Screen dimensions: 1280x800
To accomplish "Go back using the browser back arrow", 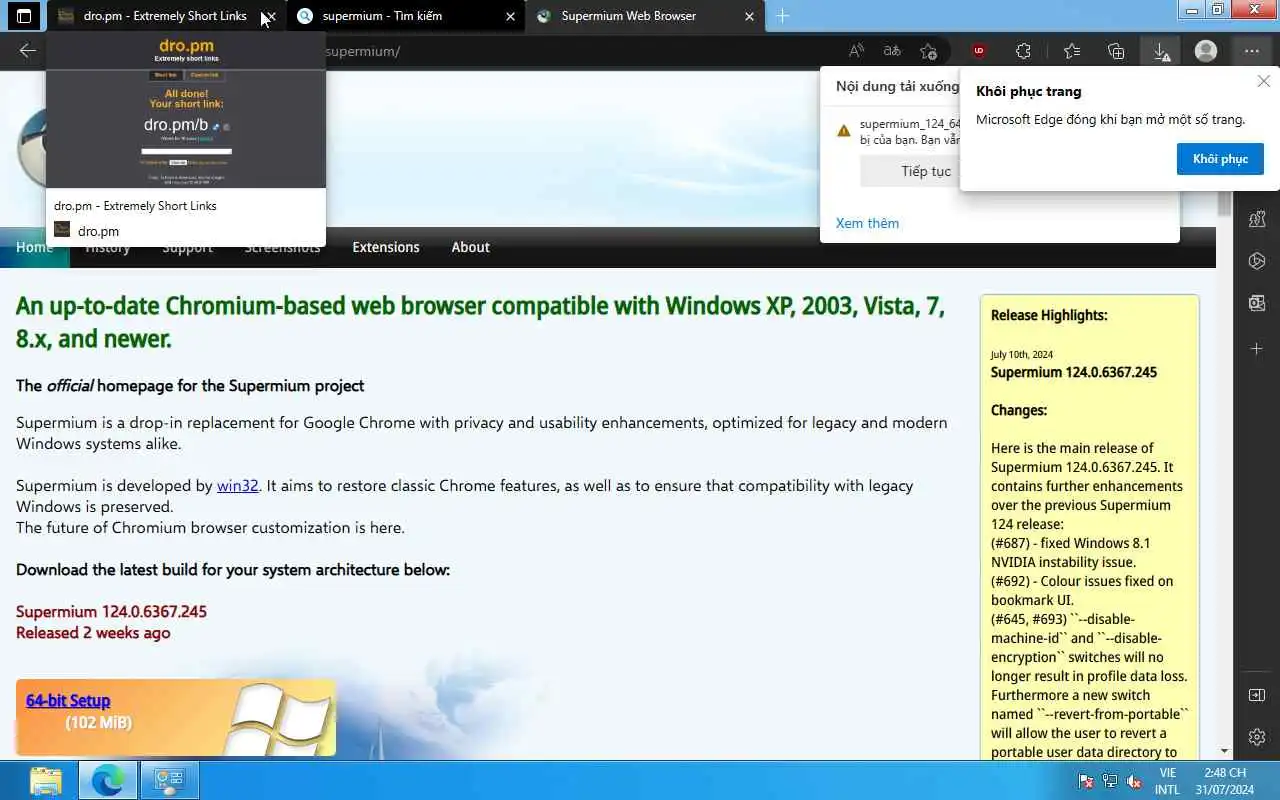I will point(27,51).
